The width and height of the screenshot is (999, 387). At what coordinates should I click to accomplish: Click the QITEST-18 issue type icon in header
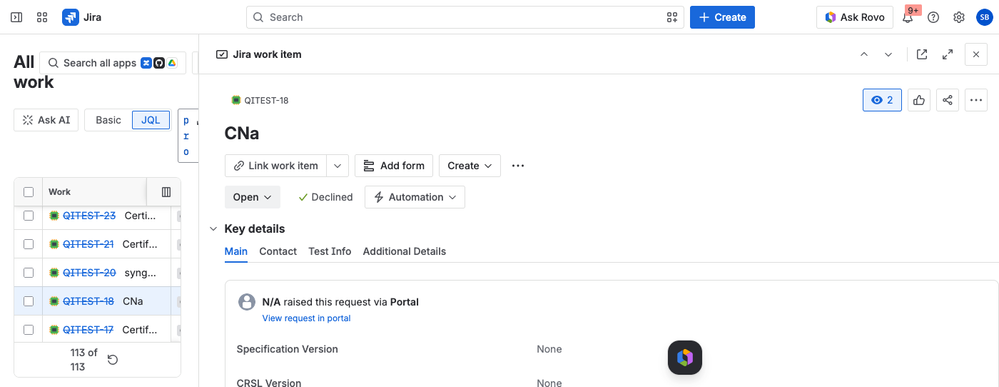click(236, 100)
